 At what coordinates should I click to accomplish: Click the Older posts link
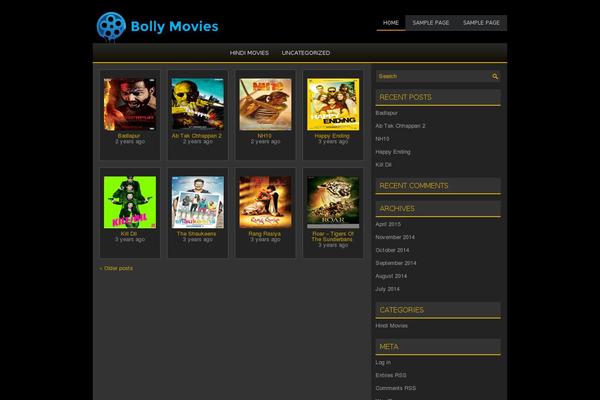click(116, 268)
